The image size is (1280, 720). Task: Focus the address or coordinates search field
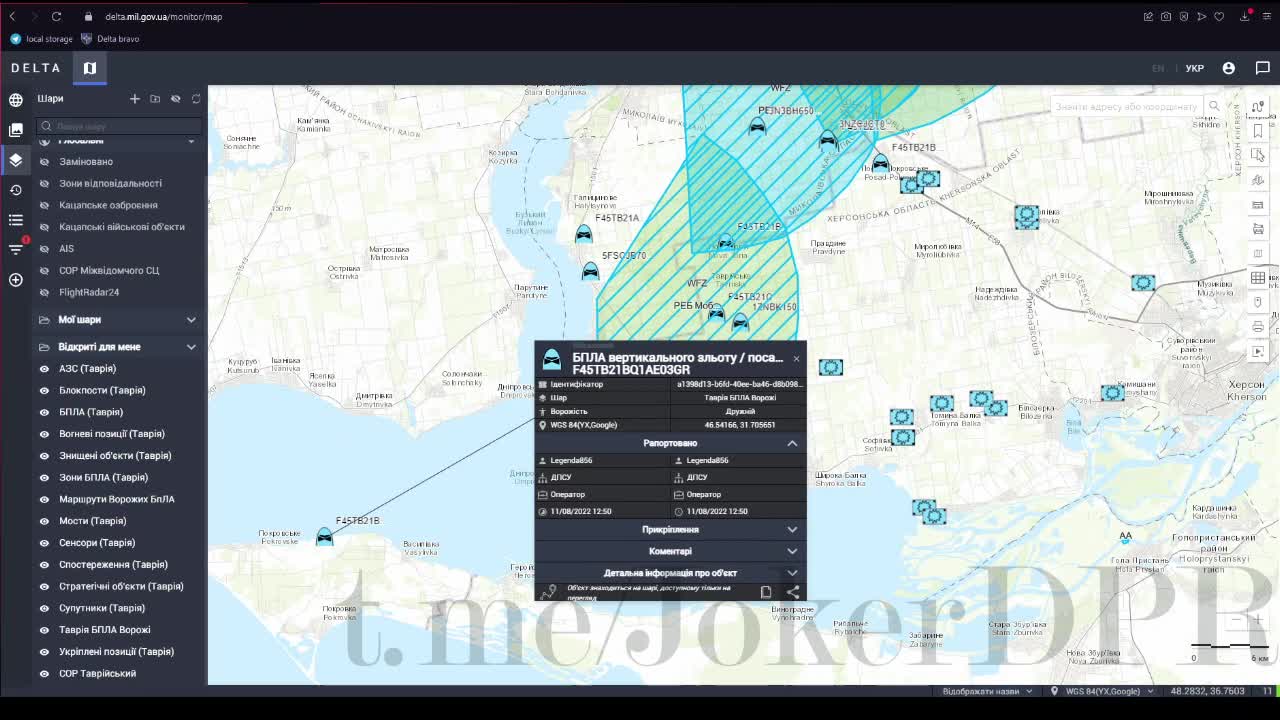point(1126,106)
